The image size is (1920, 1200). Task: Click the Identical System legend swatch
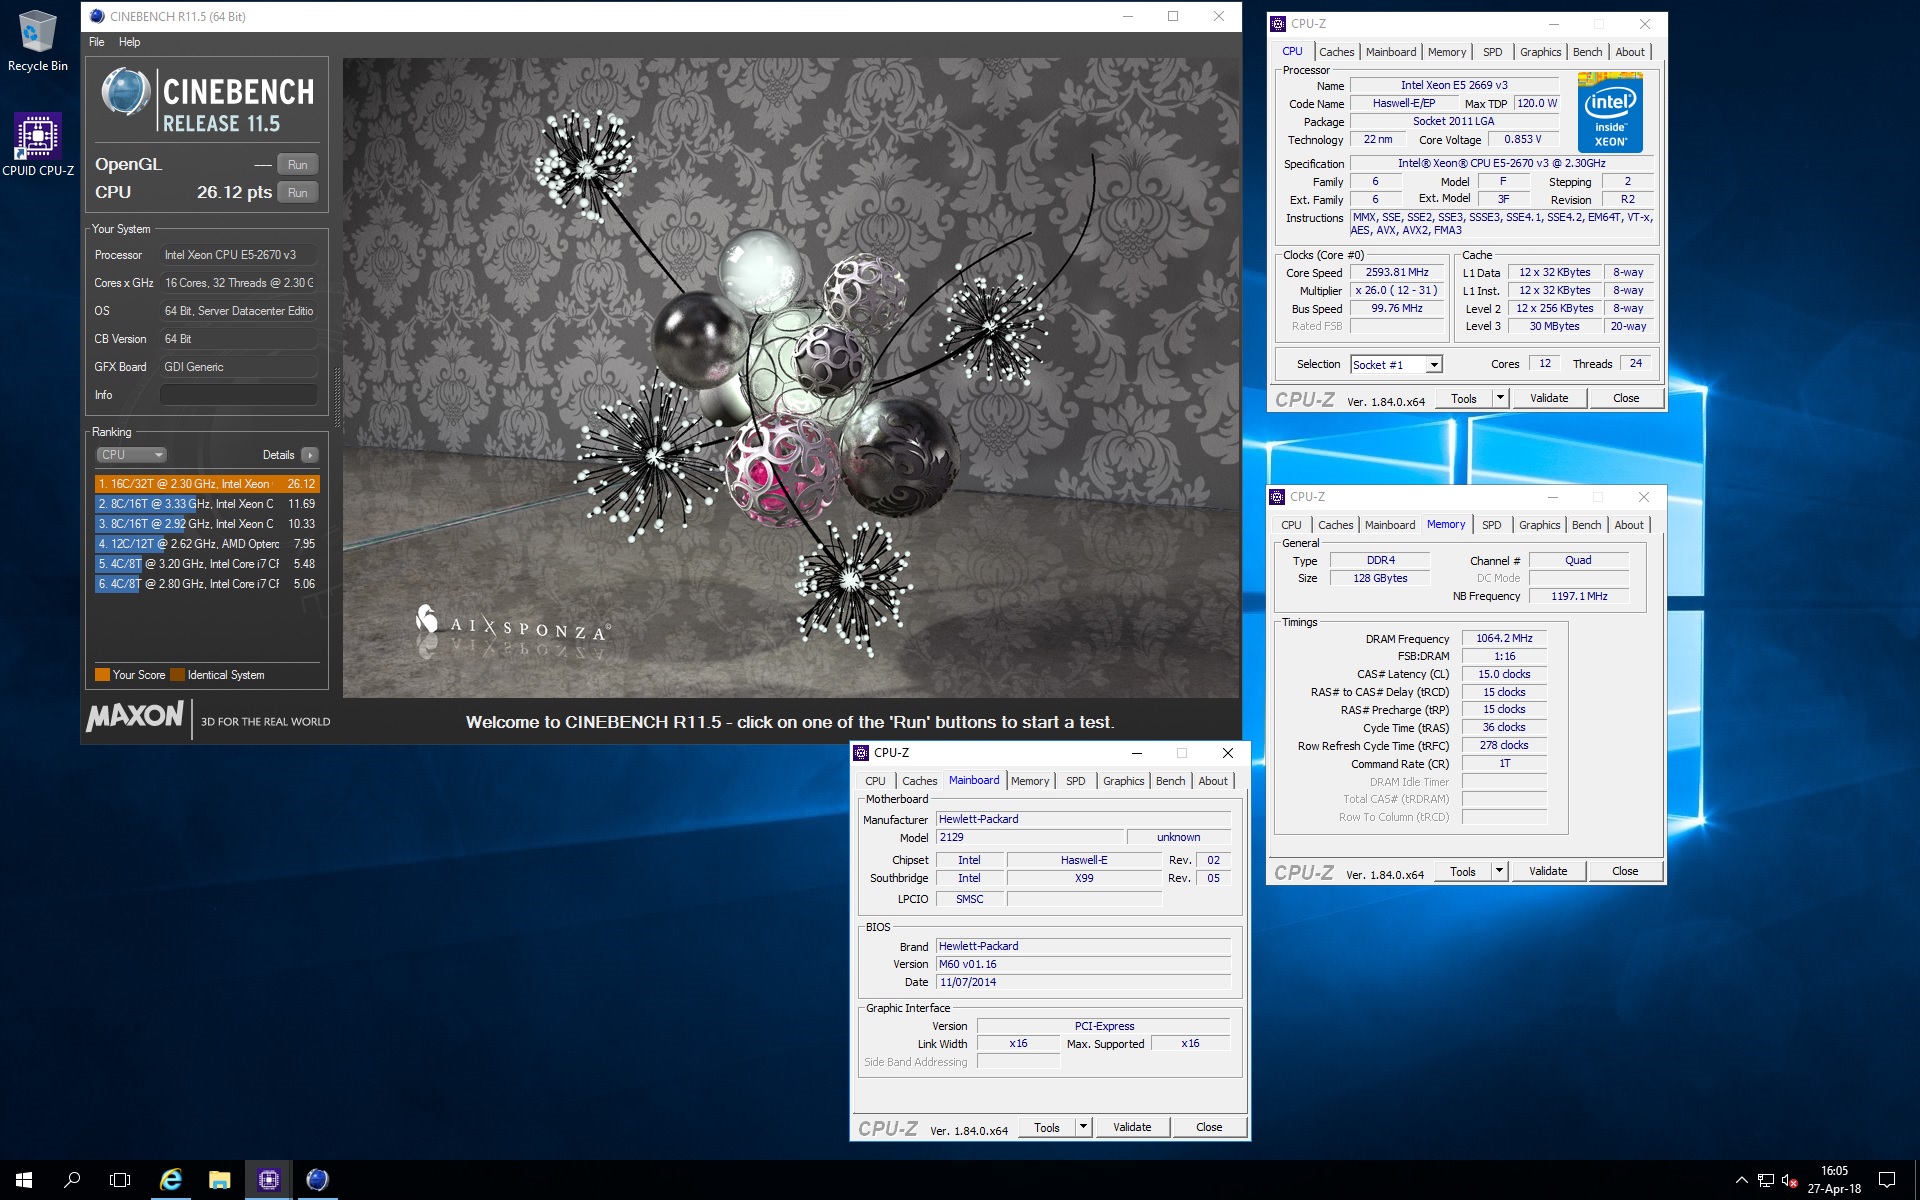(x=177, y=675)
